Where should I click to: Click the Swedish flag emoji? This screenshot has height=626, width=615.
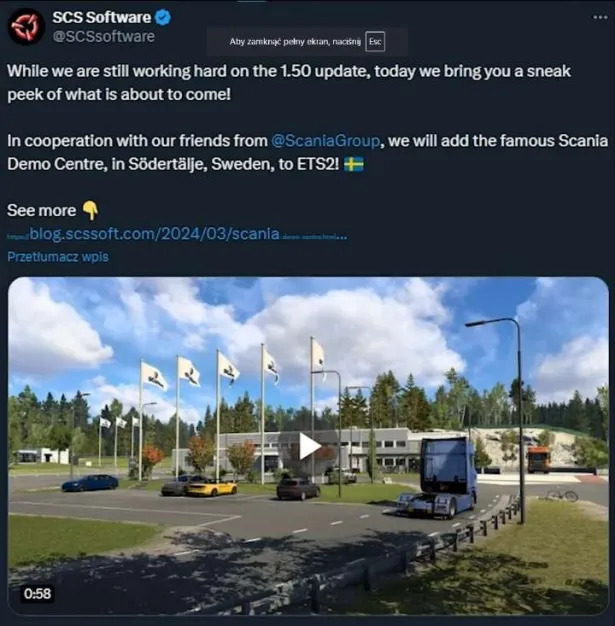click(354, 164)
